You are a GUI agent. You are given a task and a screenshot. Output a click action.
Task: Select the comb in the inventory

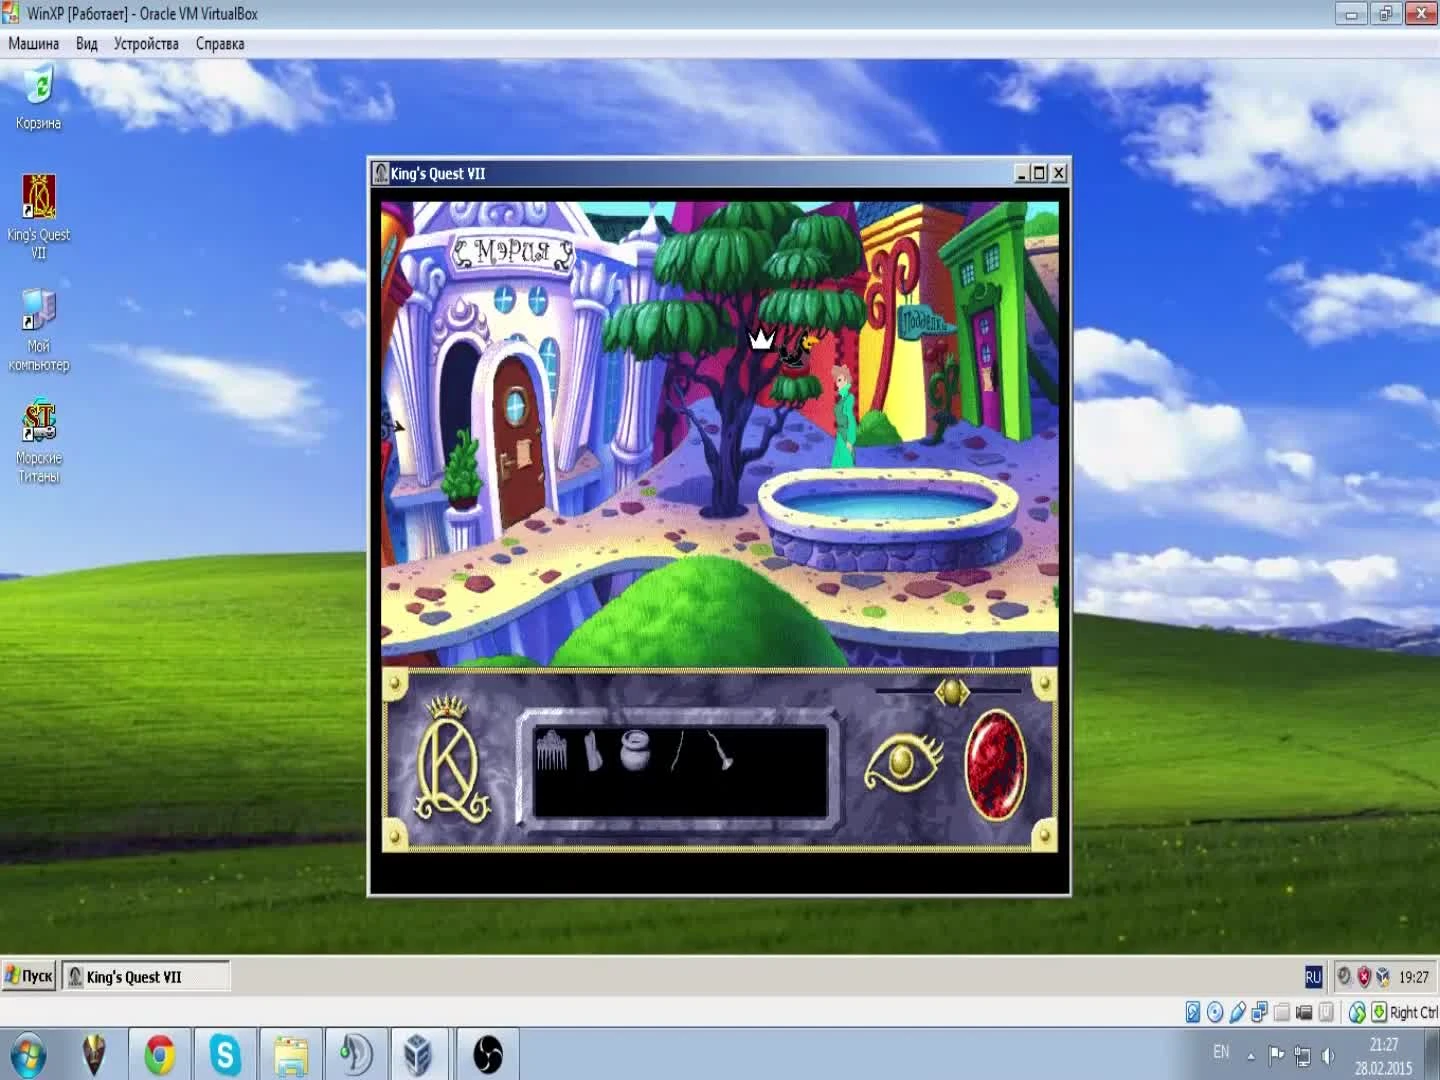point(551,750)
